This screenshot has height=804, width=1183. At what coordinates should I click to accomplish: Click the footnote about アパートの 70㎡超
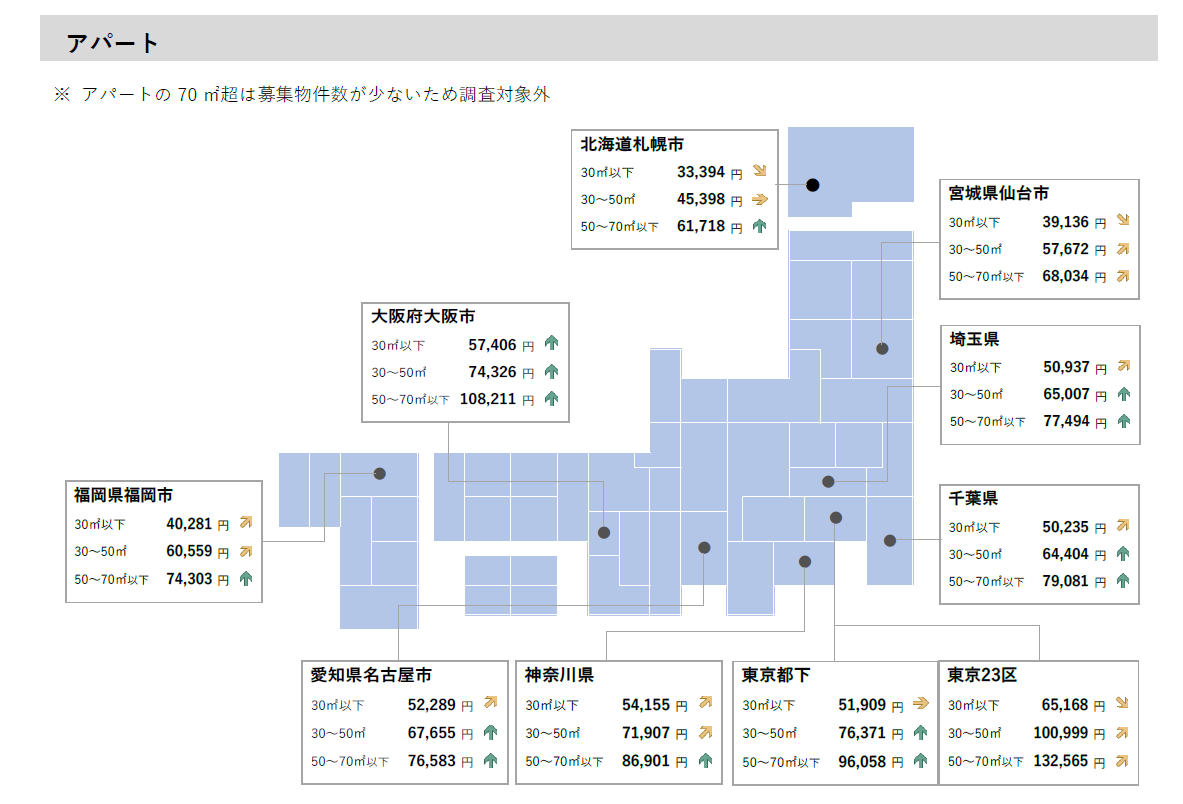[301, 94]
